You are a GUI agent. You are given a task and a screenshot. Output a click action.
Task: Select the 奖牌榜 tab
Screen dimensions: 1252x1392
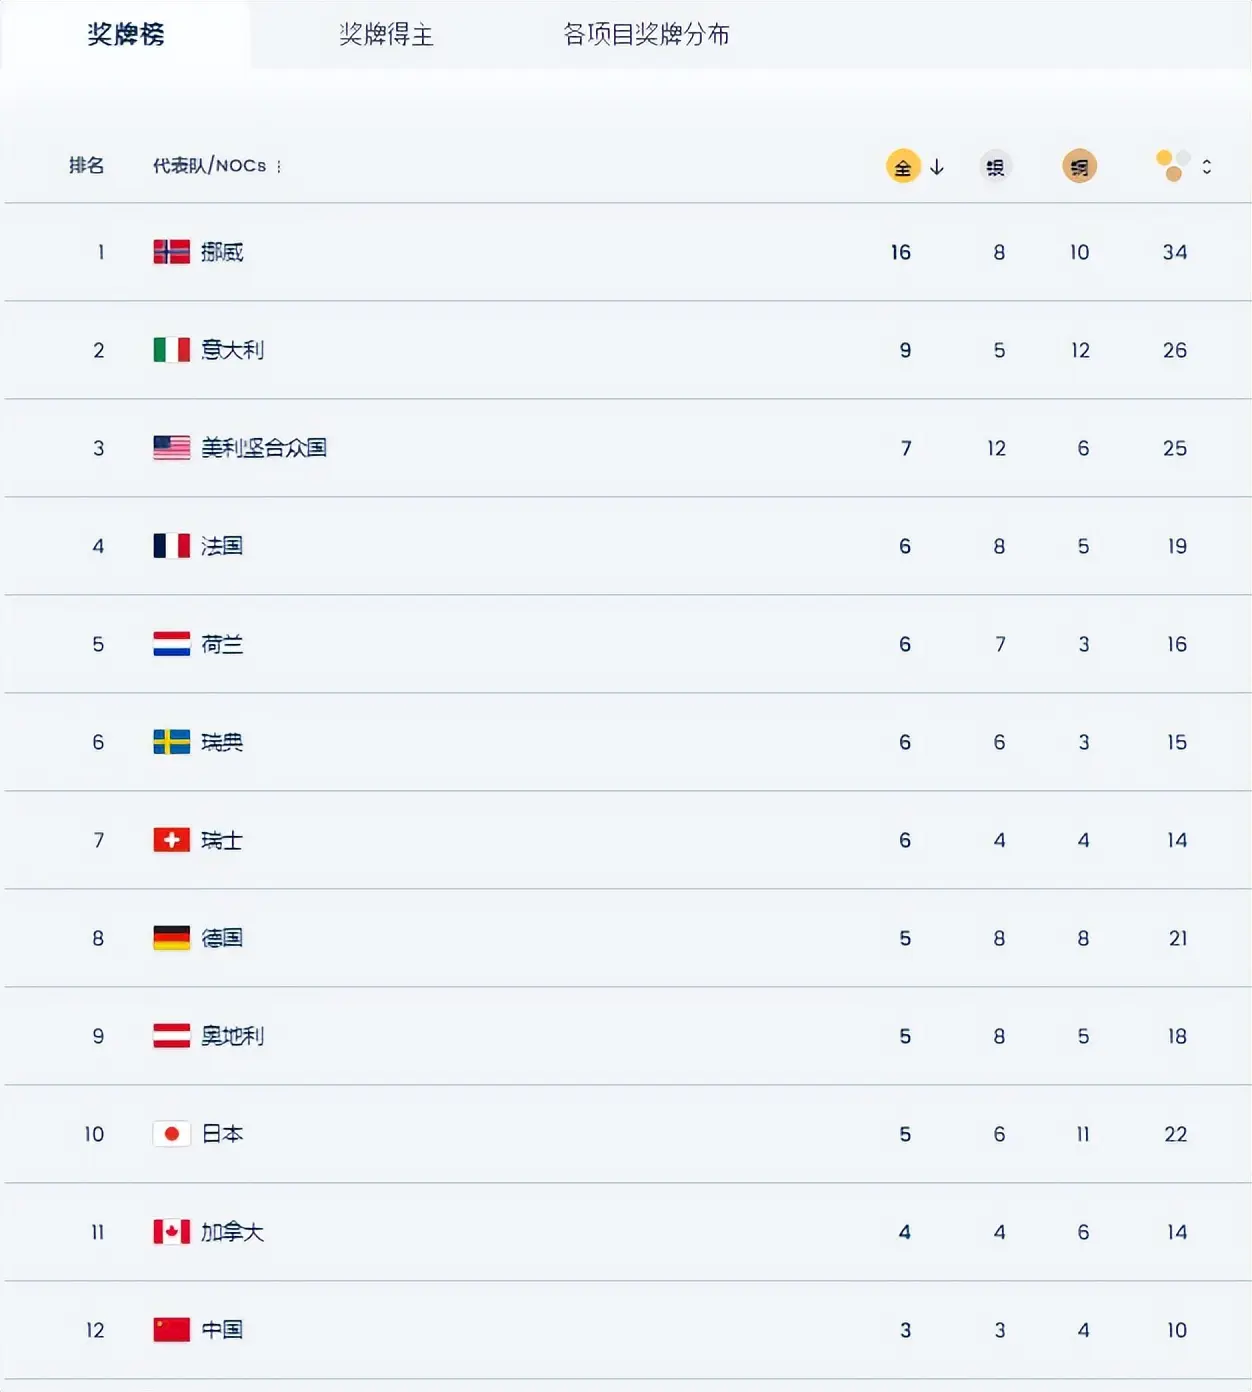click(x=126, y=35)
